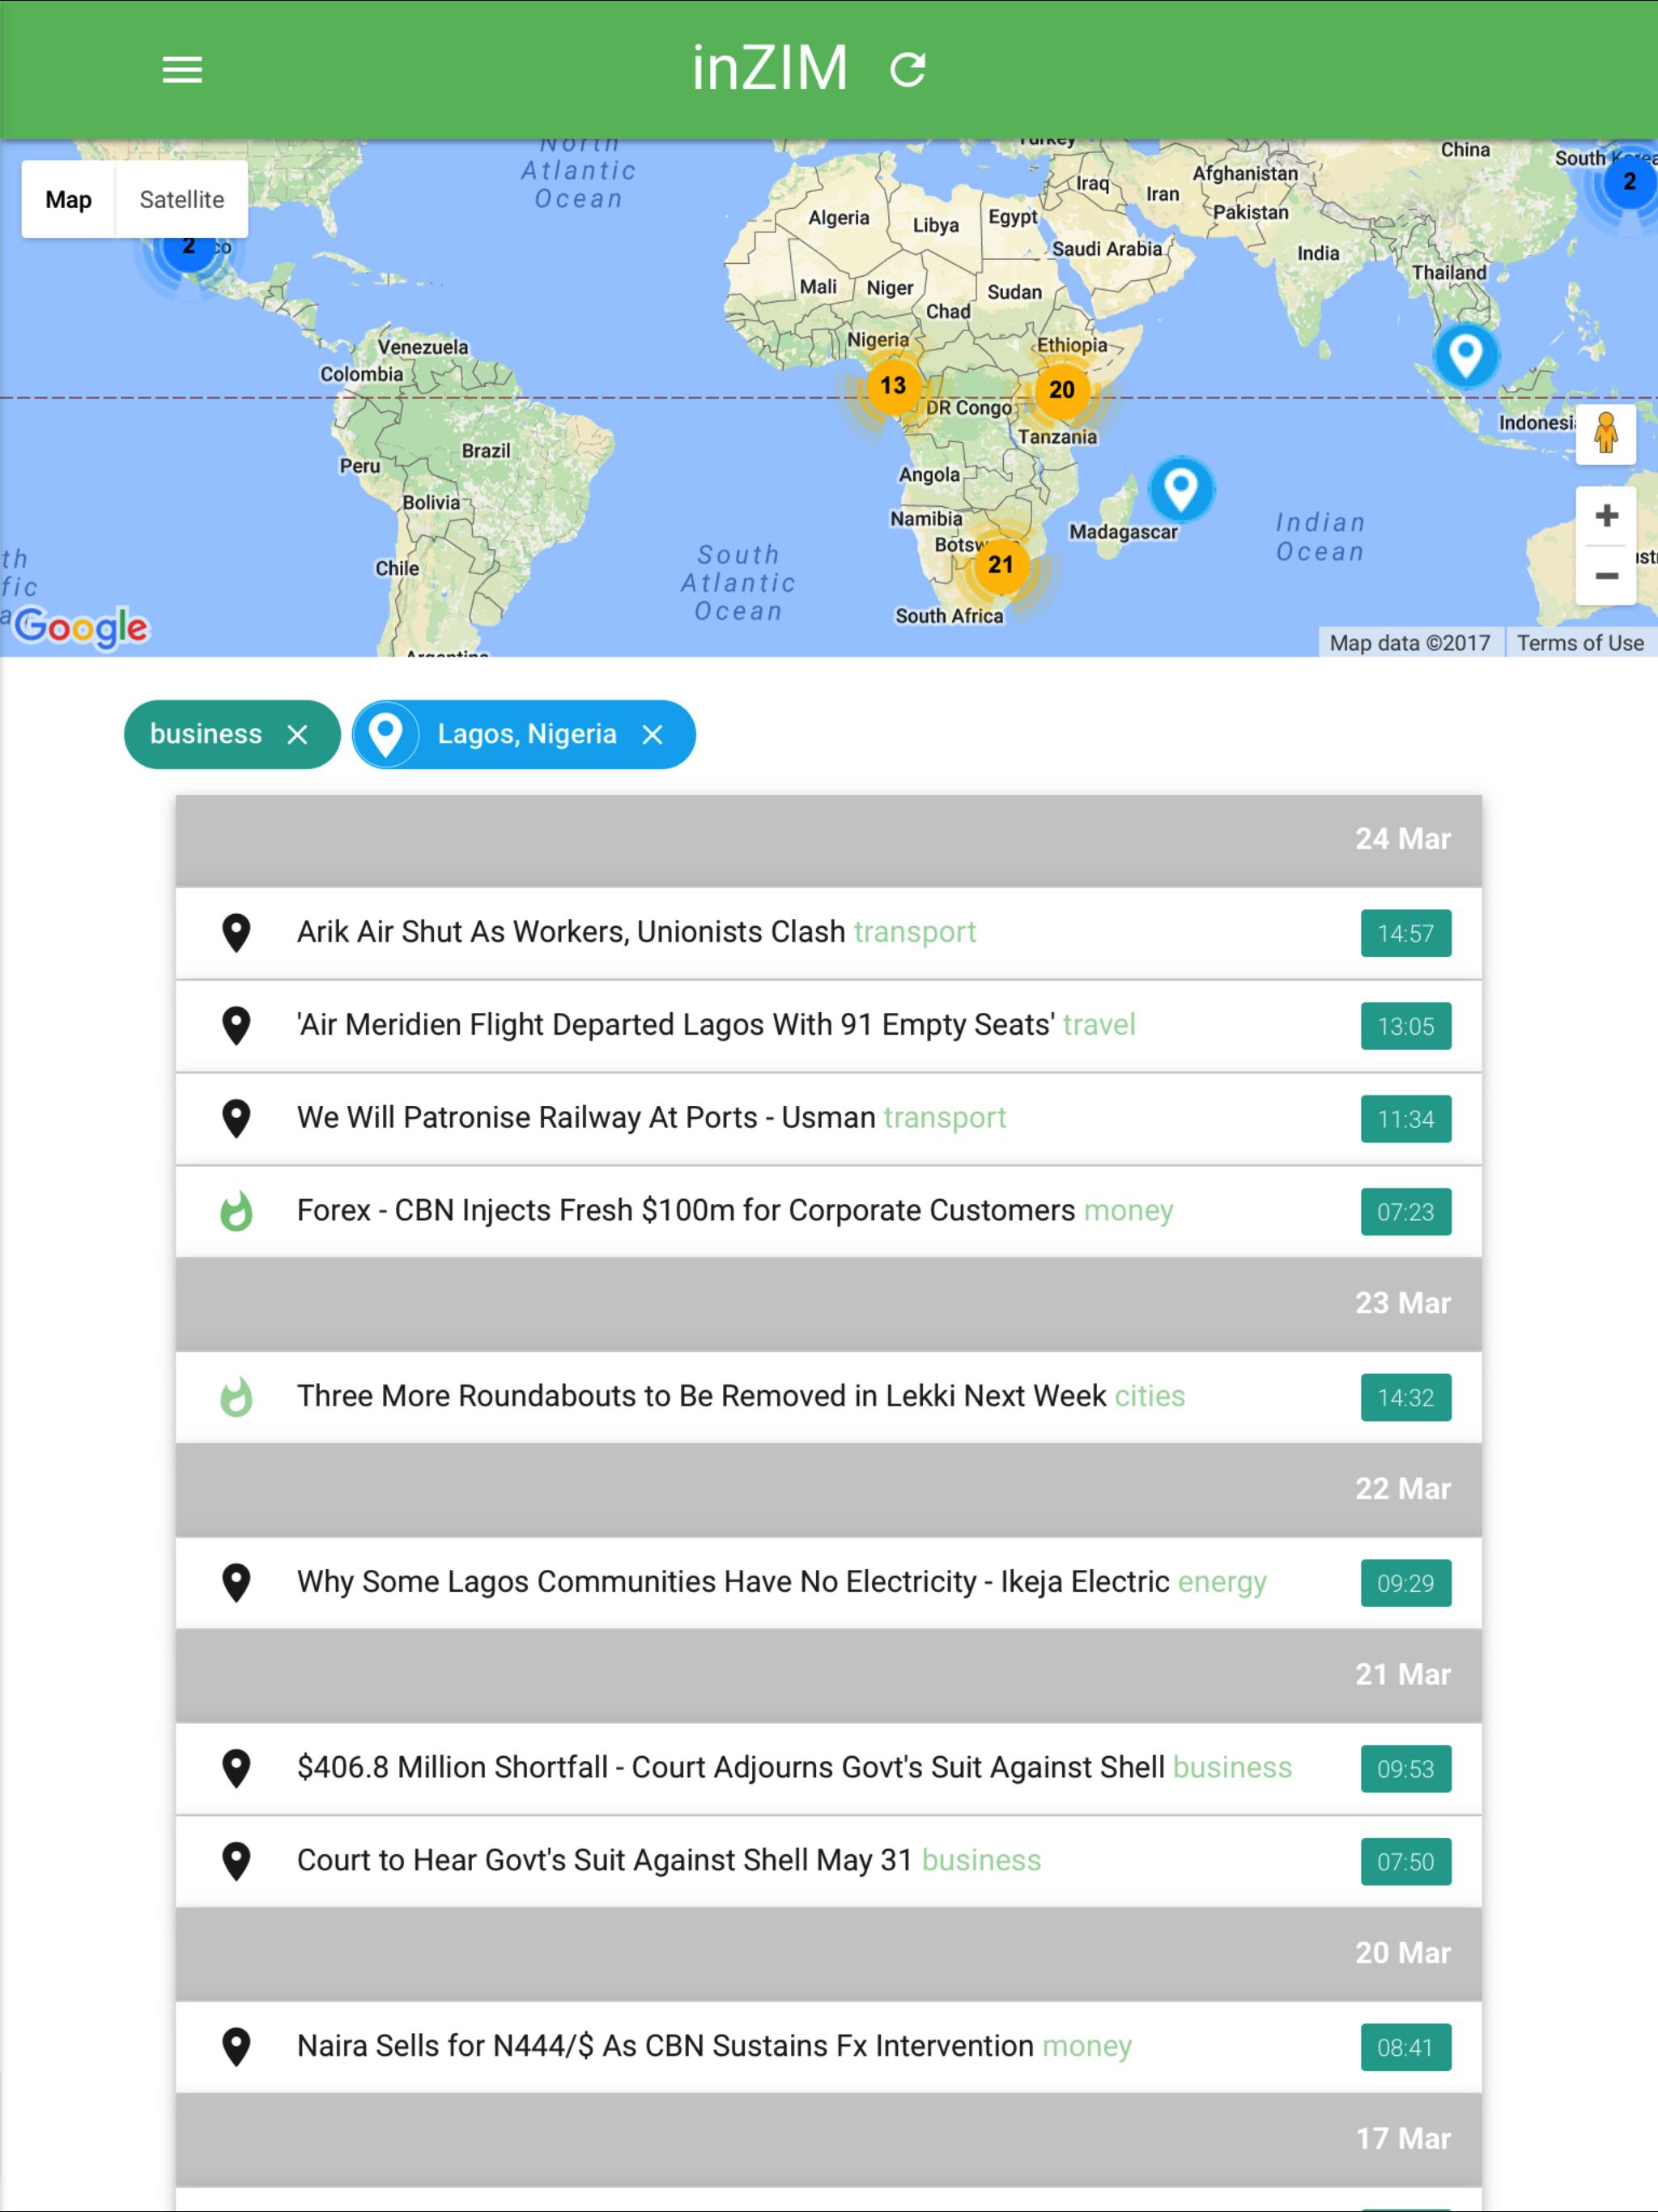Open the hamburger menu

182,70
